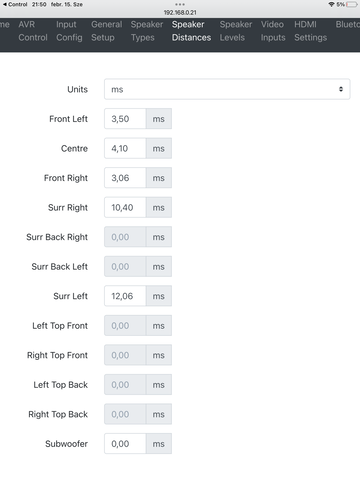This screenshot has width=360, height=480.
Task: Open Speaker Types tab
Action: point(147,31)
